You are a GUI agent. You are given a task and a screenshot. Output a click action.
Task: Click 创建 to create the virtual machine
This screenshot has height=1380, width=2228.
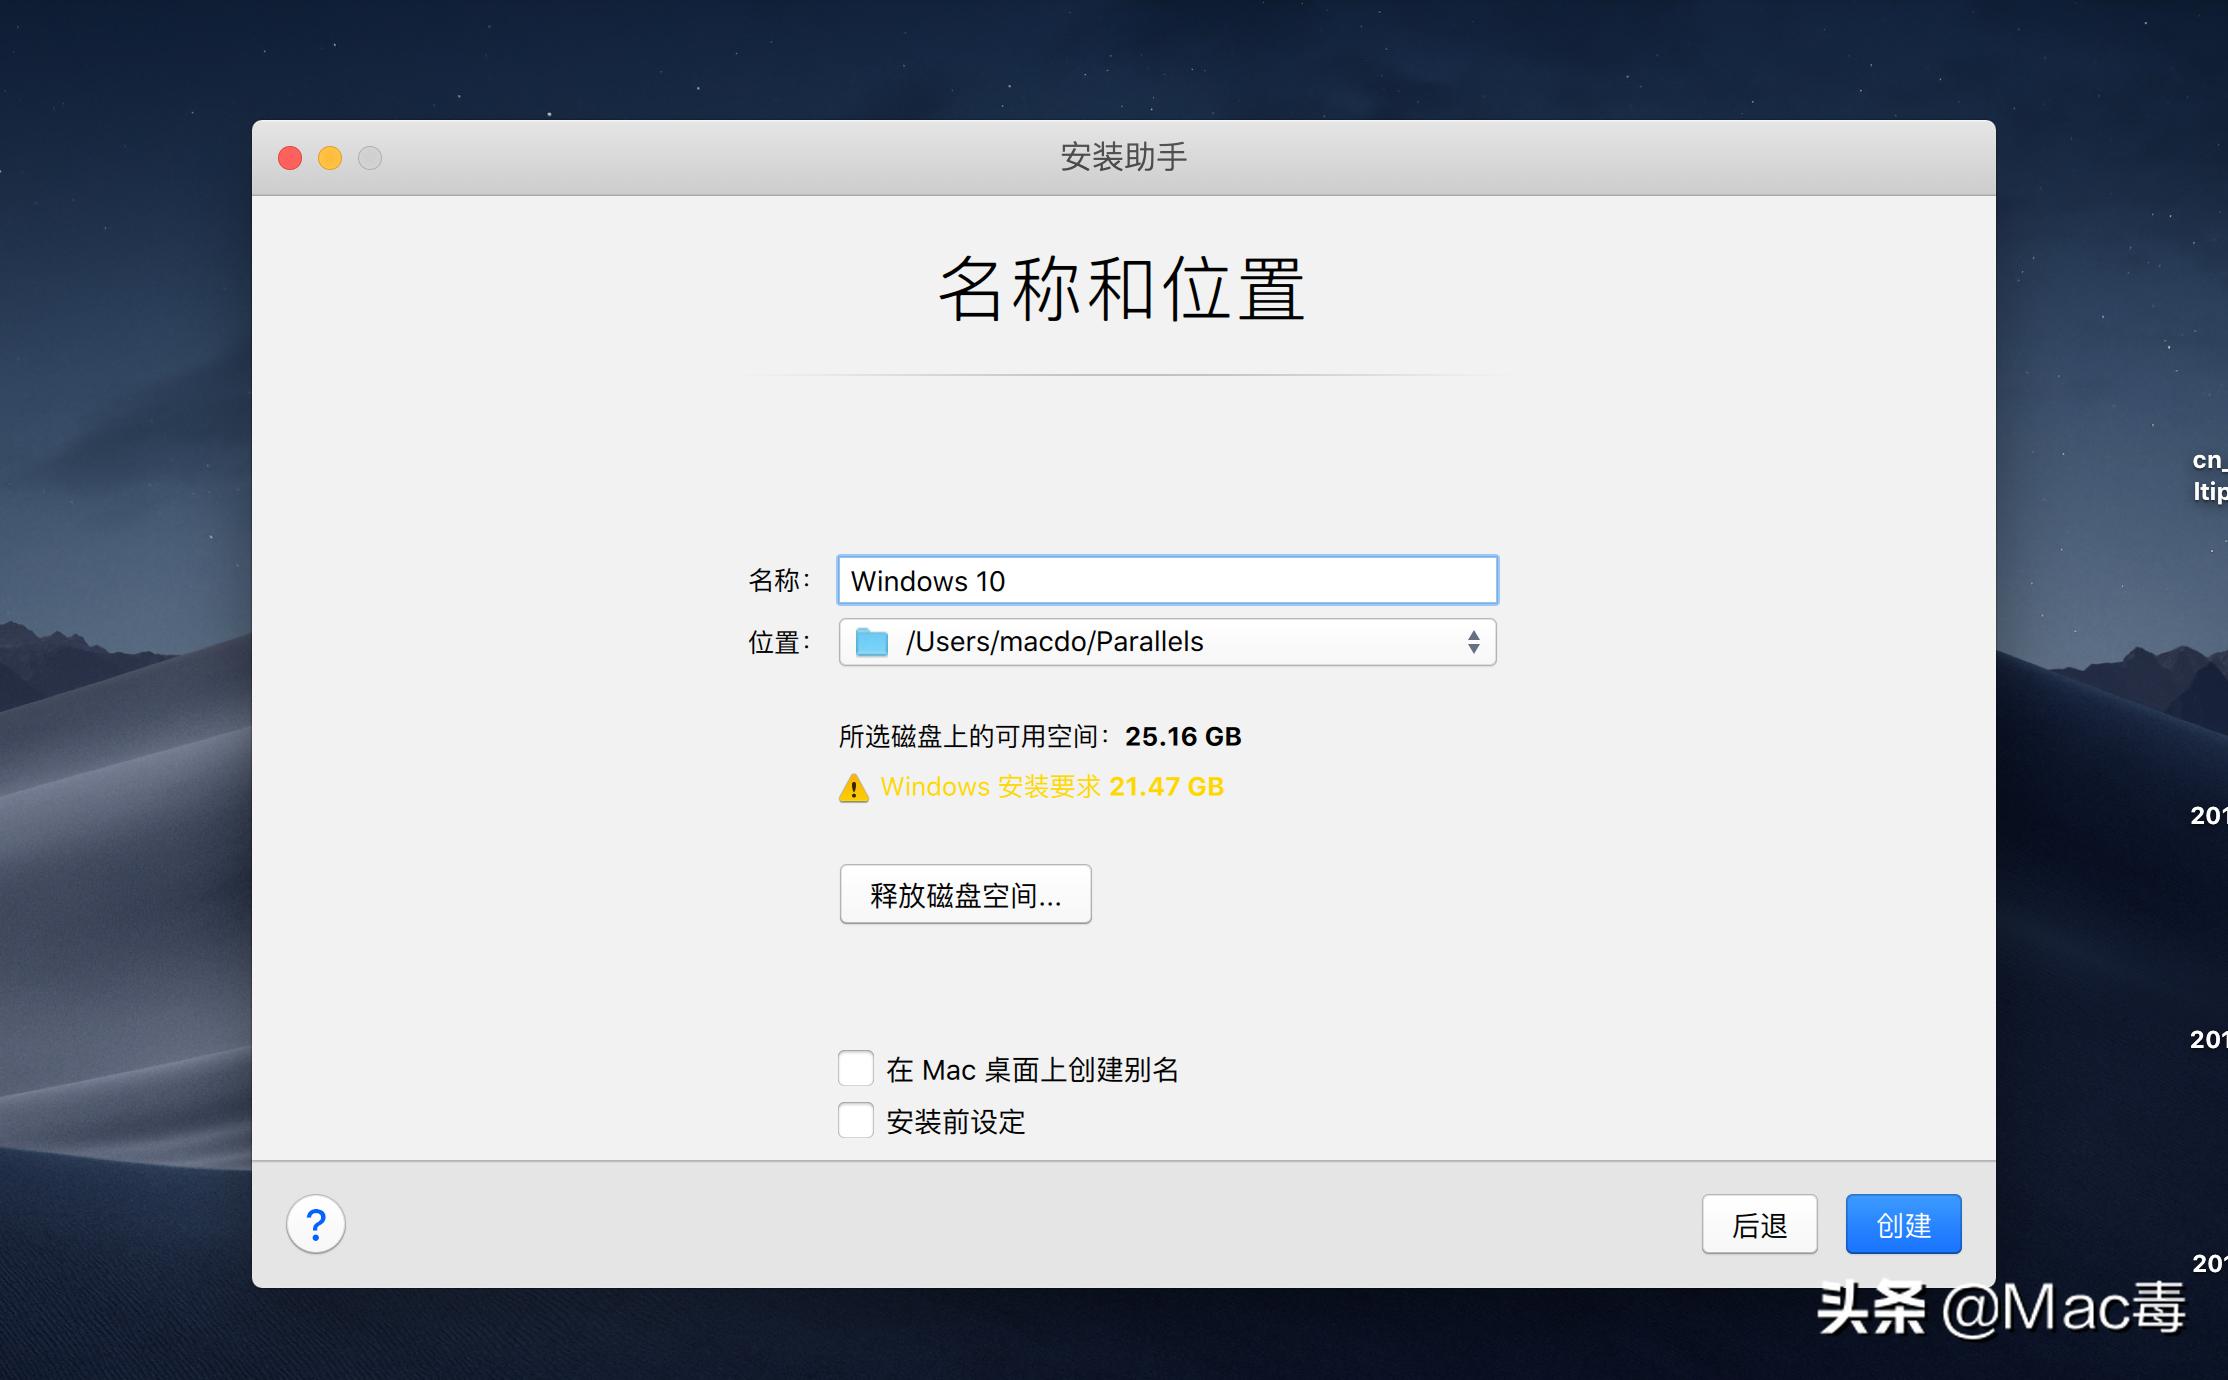coord(1903,1223)
